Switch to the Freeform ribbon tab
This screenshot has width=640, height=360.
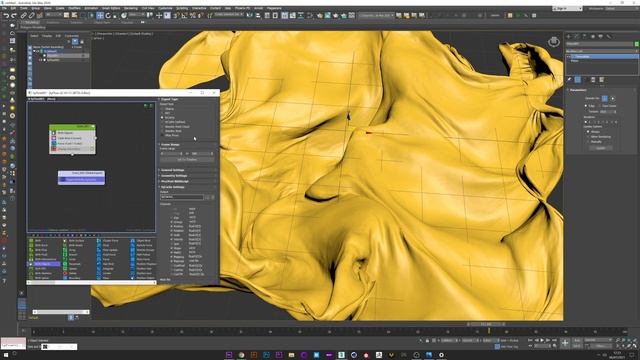(53, 22)
